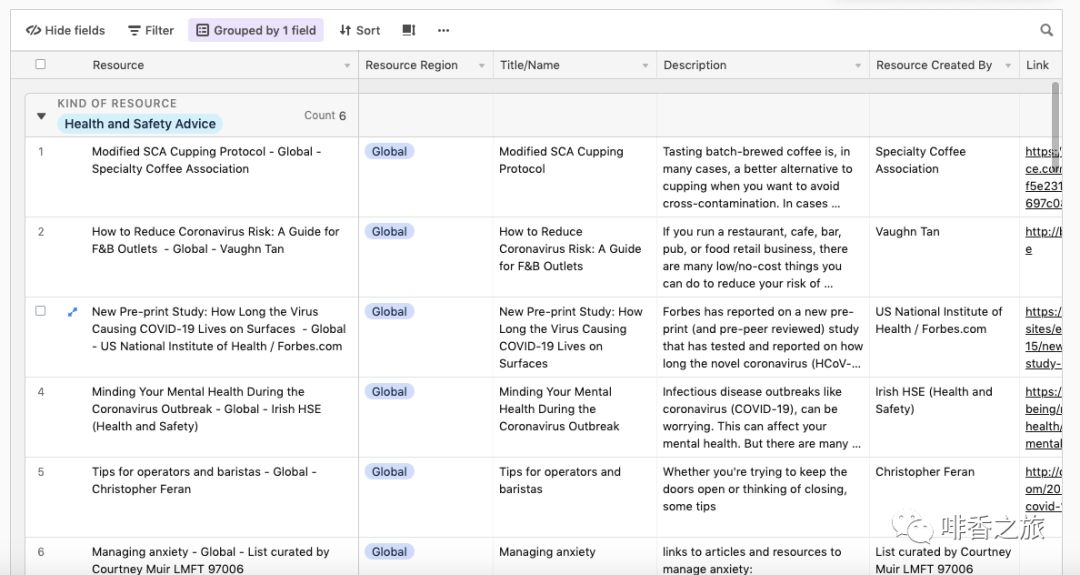Click Global tag in Mental Health row
This screenshot has height=575, width=1080.
pos(389,391)
